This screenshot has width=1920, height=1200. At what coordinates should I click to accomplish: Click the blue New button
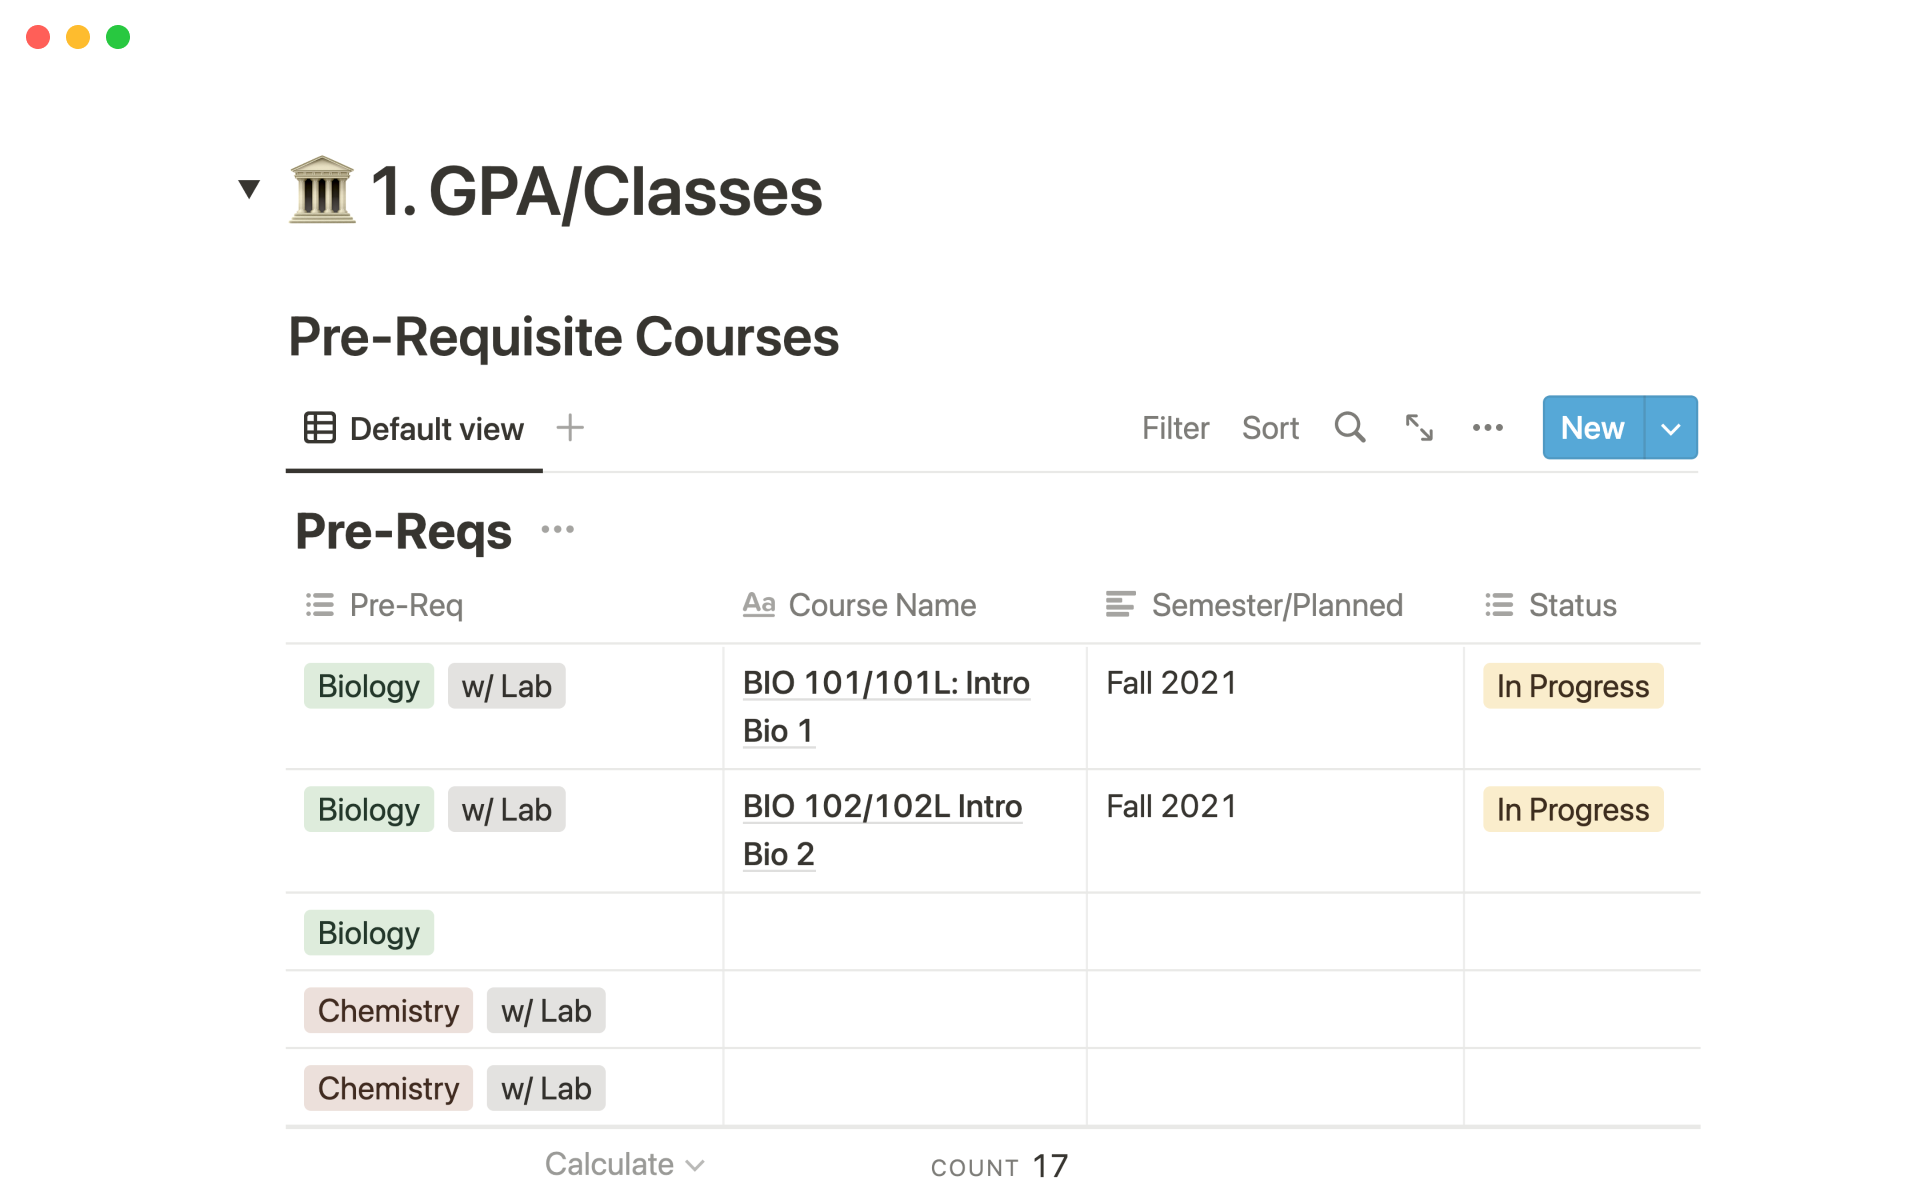(x=1592, y=428)
